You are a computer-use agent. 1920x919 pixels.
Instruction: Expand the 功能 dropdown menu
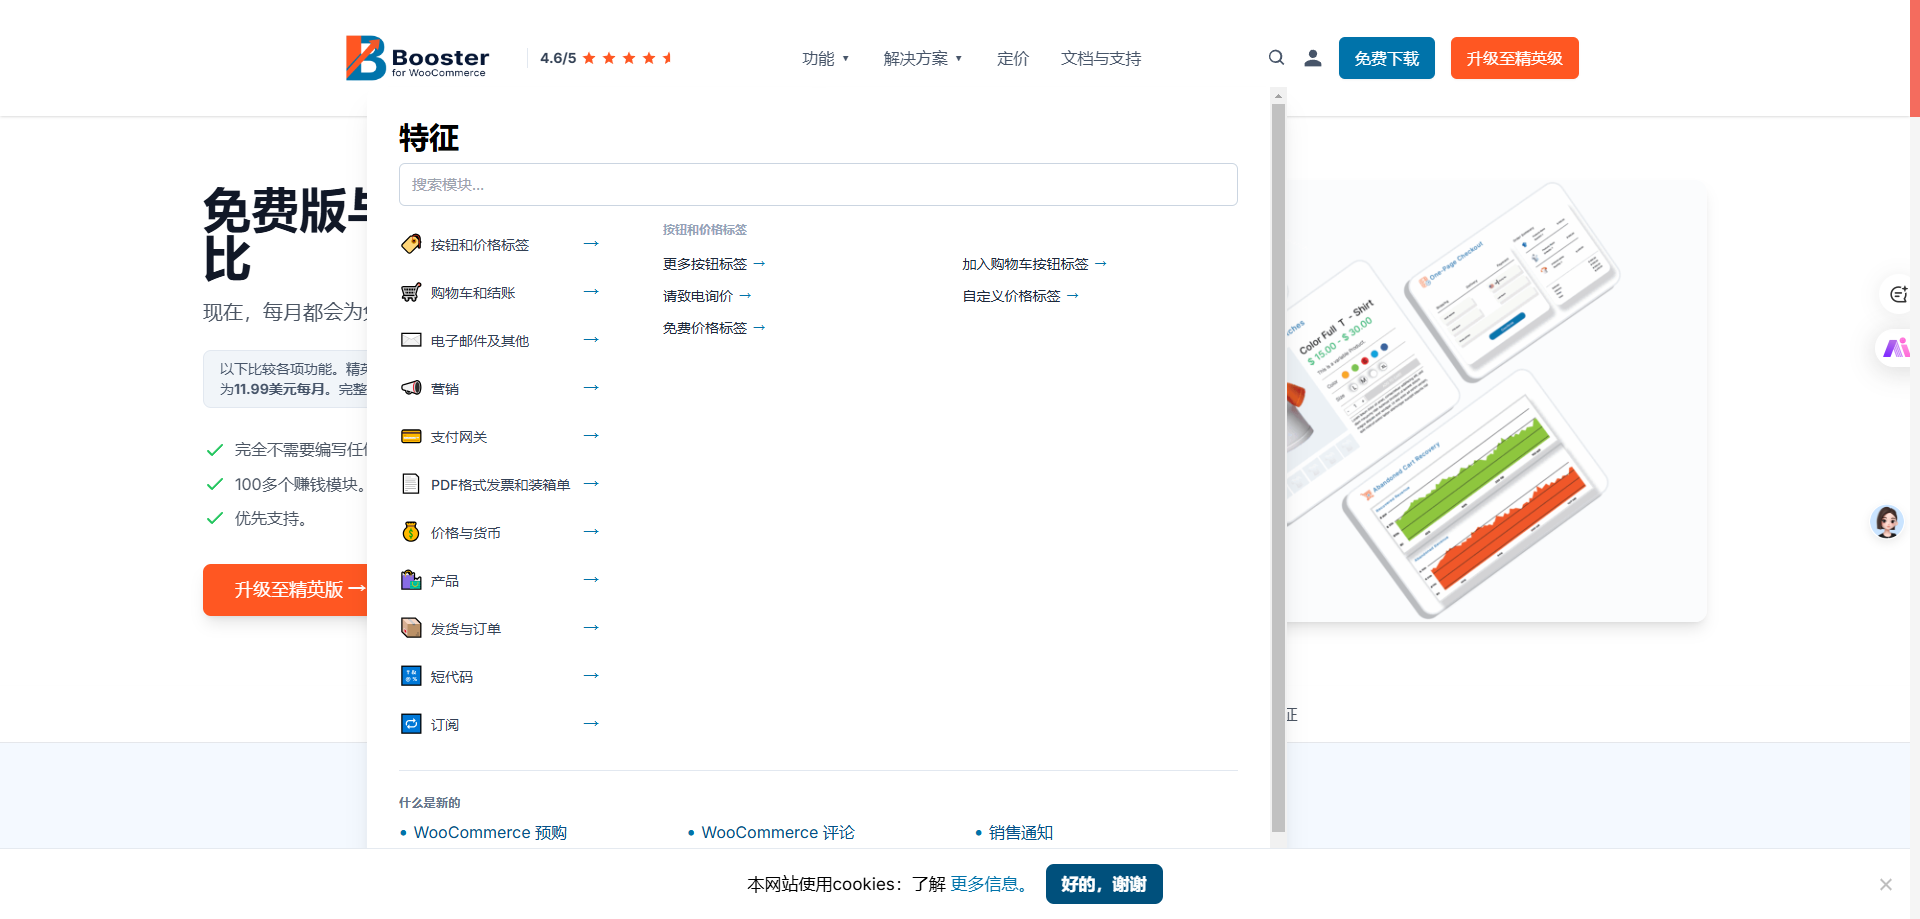pyautogui.click(x=825, y=59)
